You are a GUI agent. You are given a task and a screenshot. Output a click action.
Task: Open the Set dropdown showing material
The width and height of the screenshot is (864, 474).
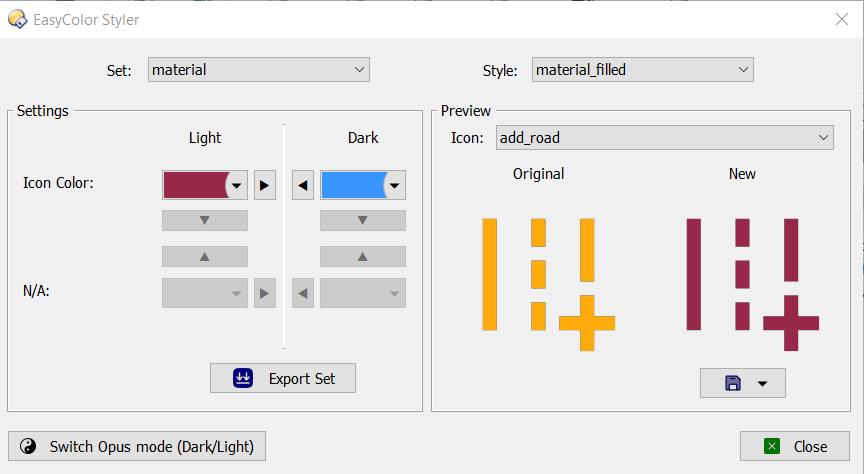tap(258, 69)
